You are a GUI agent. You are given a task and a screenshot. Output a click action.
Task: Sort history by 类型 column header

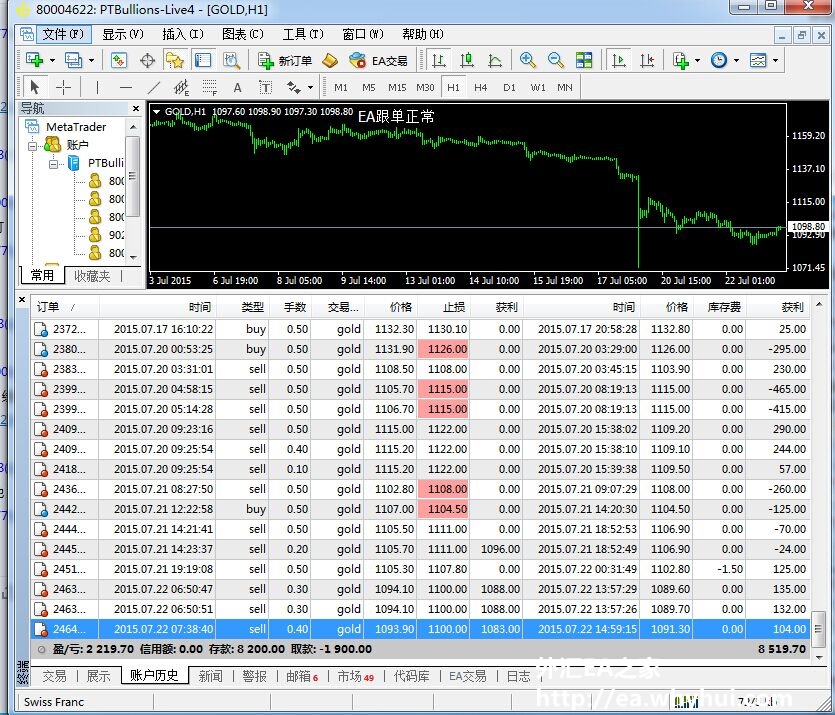pyautogui.click(x=243, y=307)
